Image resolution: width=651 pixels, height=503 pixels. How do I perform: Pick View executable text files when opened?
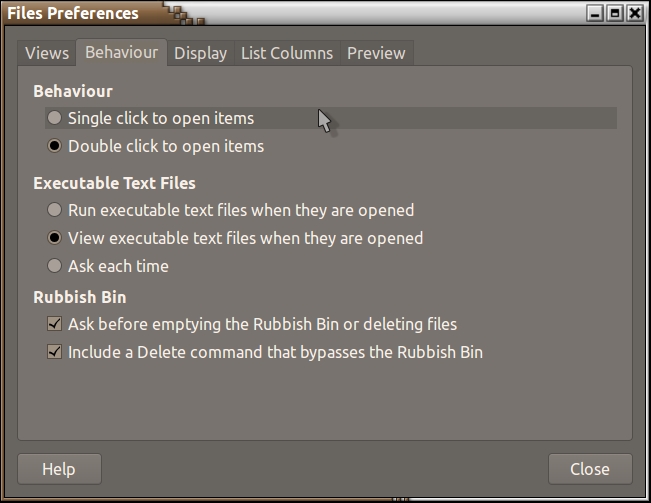(x=55, y=238)
